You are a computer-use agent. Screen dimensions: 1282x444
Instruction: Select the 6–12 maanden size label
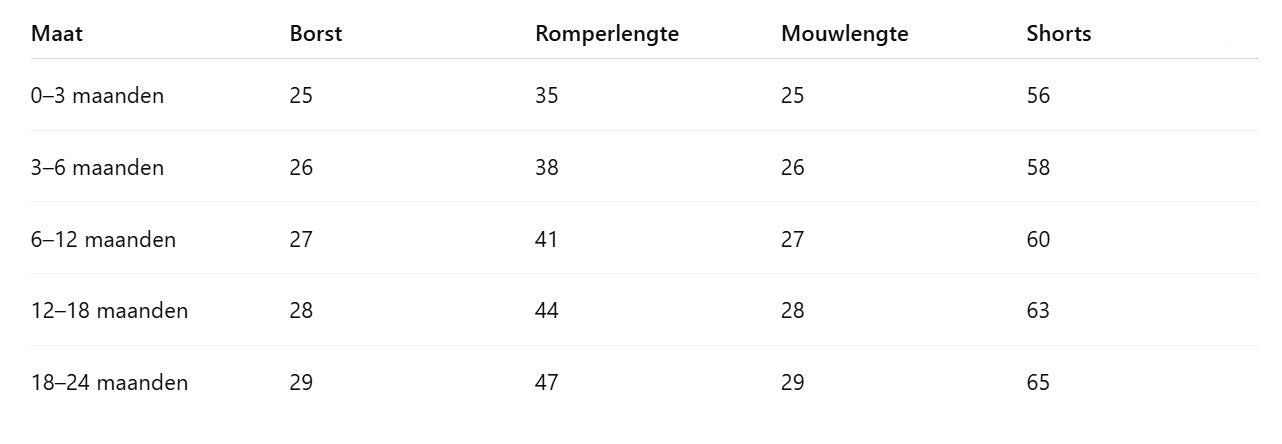tap(104, 240)
